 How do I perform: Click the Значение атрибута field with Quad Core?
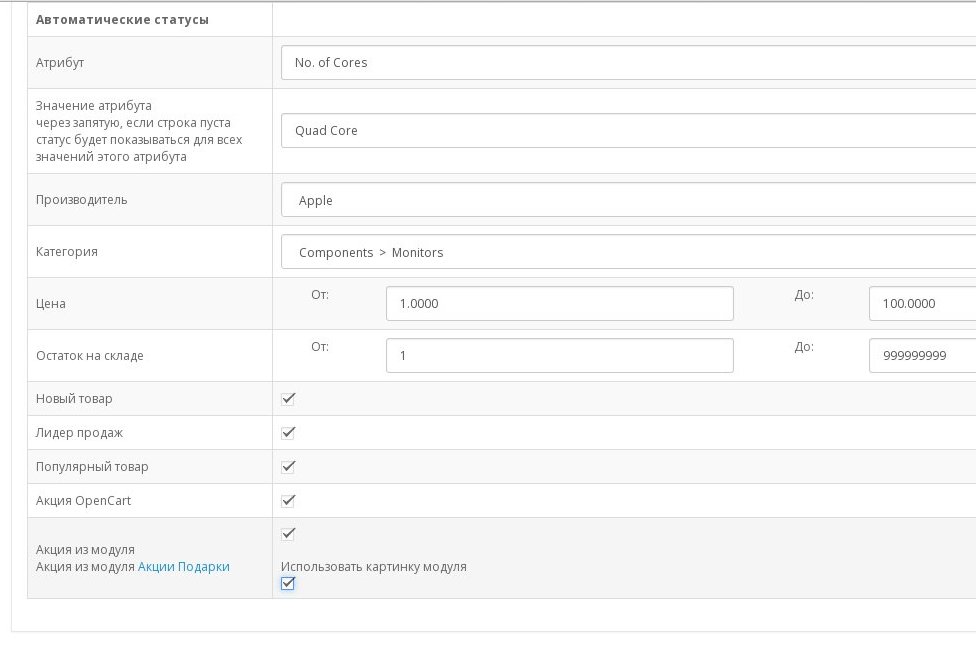[628, 131]
